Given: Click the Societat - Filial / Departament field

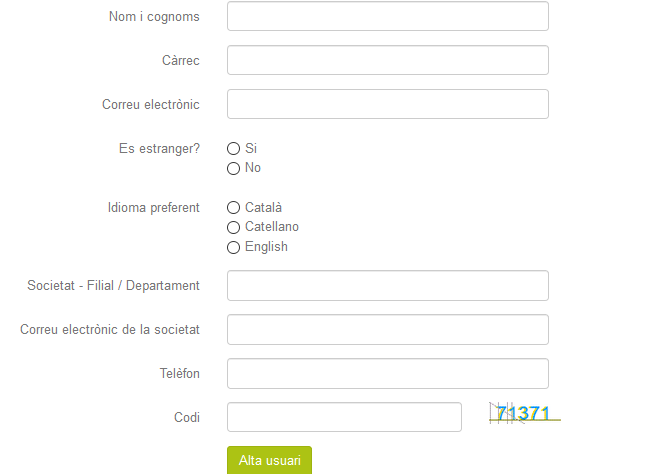Looking at the screenshot, I should click(387, 286).
